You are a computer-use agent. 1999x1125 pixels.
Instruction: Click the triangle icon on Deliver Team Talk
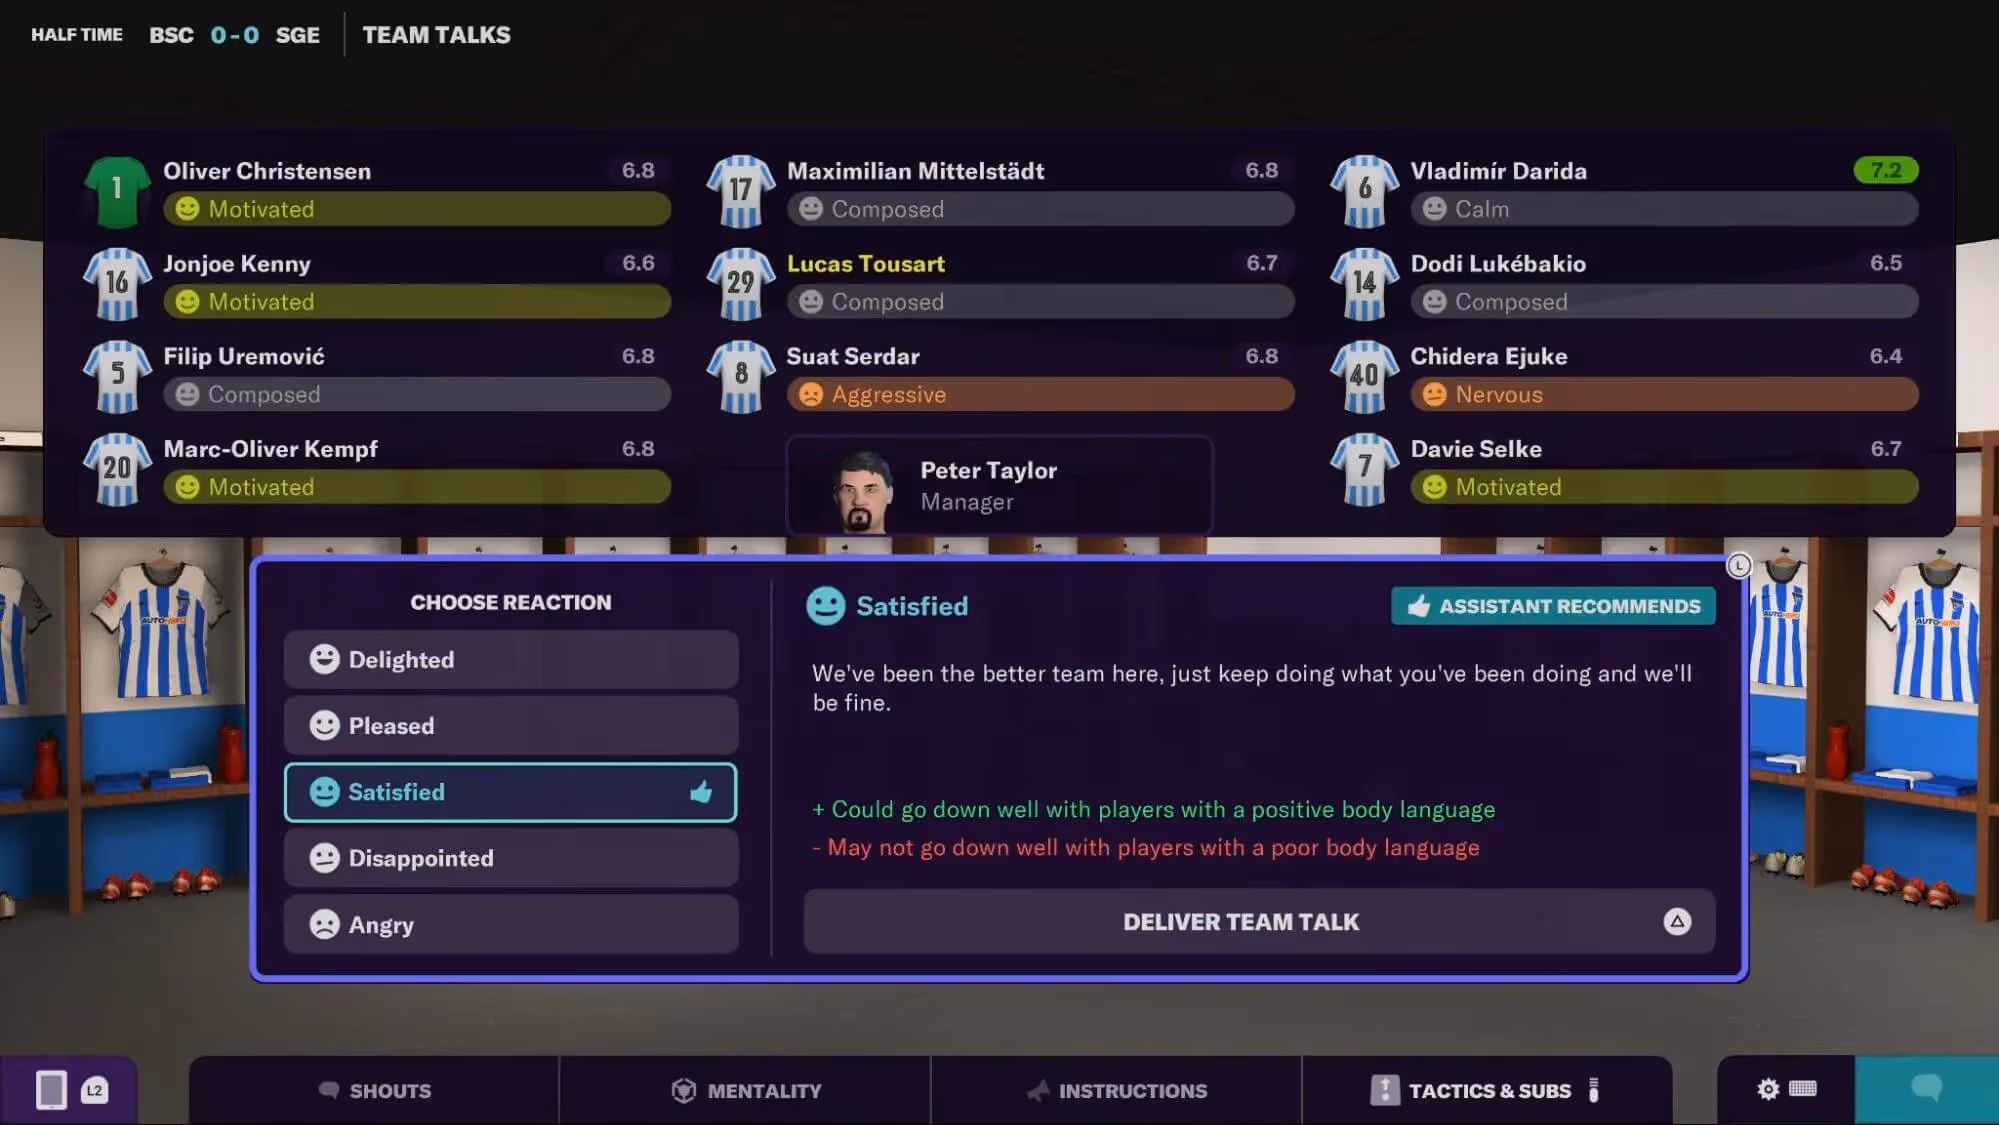coord(1677,921)
